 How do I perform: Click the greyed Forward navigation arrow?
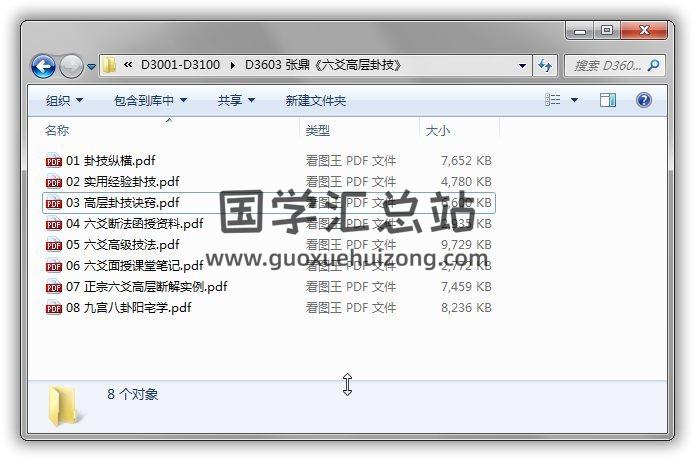click(71, 66)
